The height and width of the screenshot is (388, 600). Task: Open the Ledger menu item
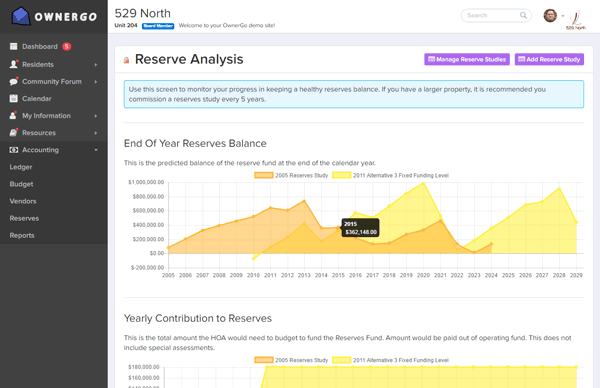[x=21, y=167]
